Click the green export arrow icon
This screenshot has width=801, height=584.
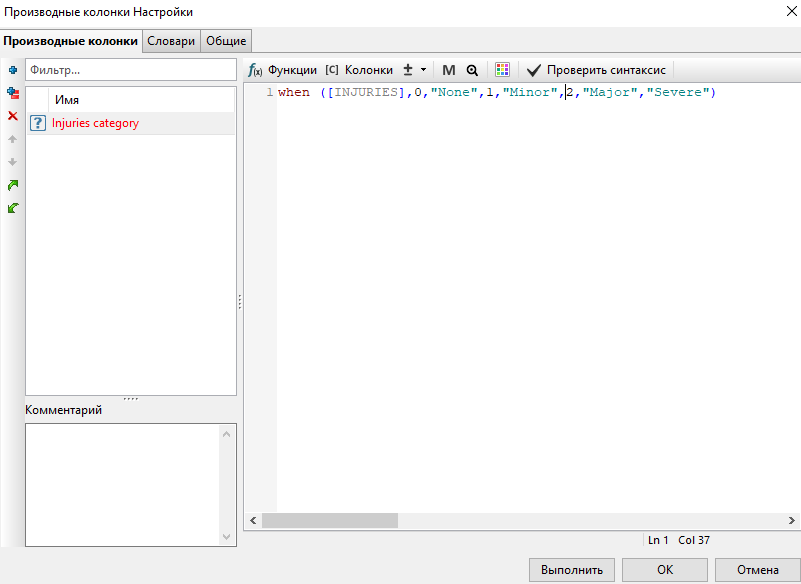click(13, 185)
